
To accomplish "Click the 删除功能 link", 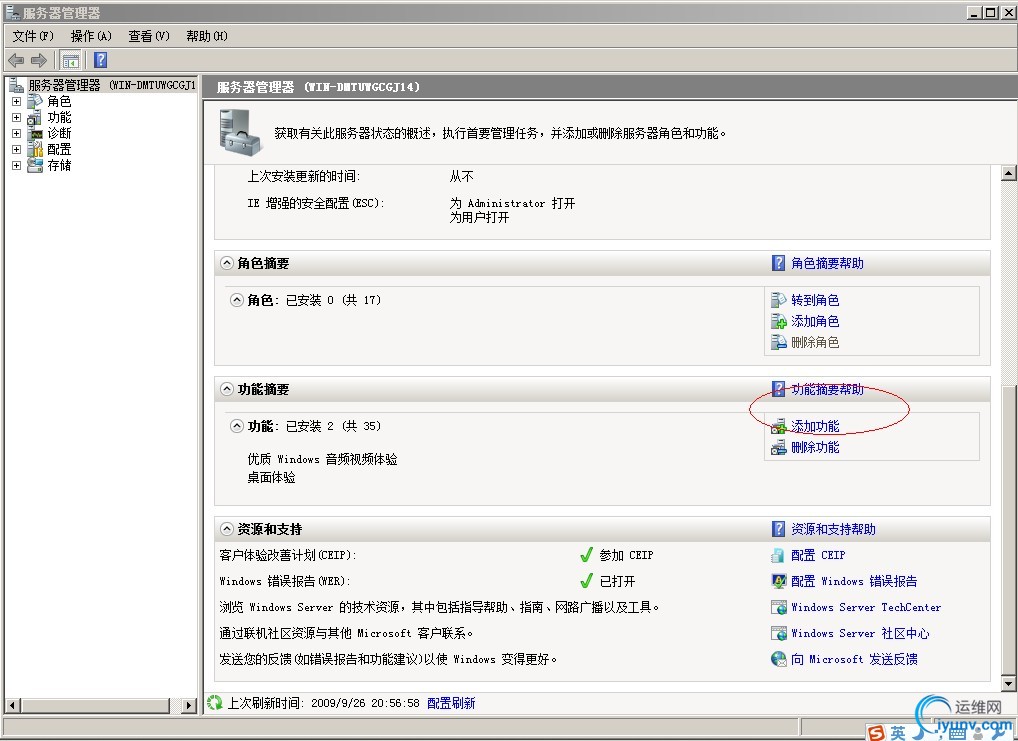I will tap(815, 447).
